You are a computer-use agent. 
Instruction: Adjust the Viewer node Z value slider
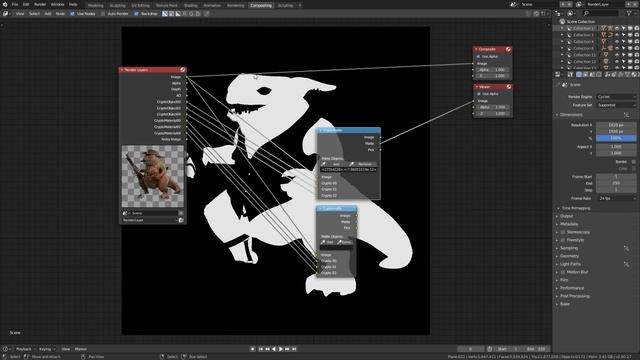coord(492,113)
